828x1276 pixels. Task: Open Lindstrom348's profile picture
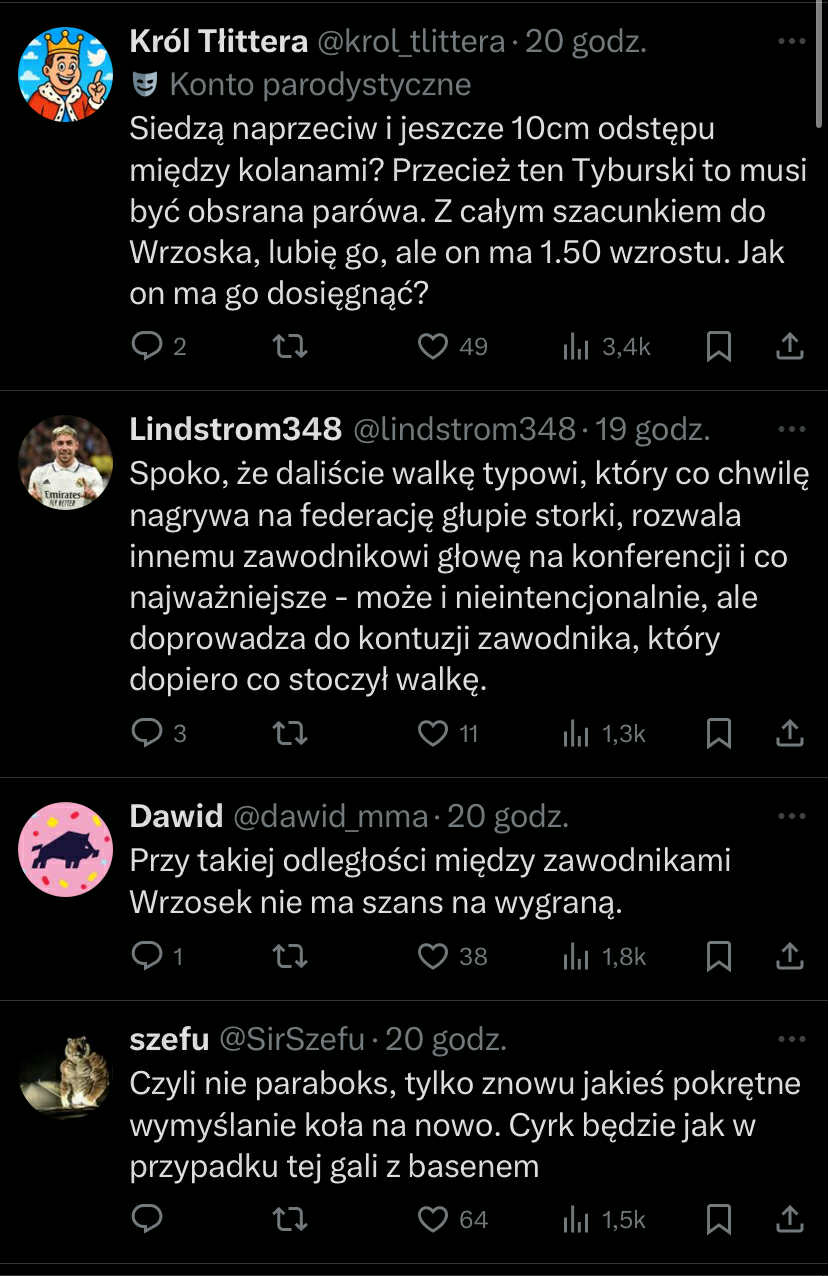(66, 463)
